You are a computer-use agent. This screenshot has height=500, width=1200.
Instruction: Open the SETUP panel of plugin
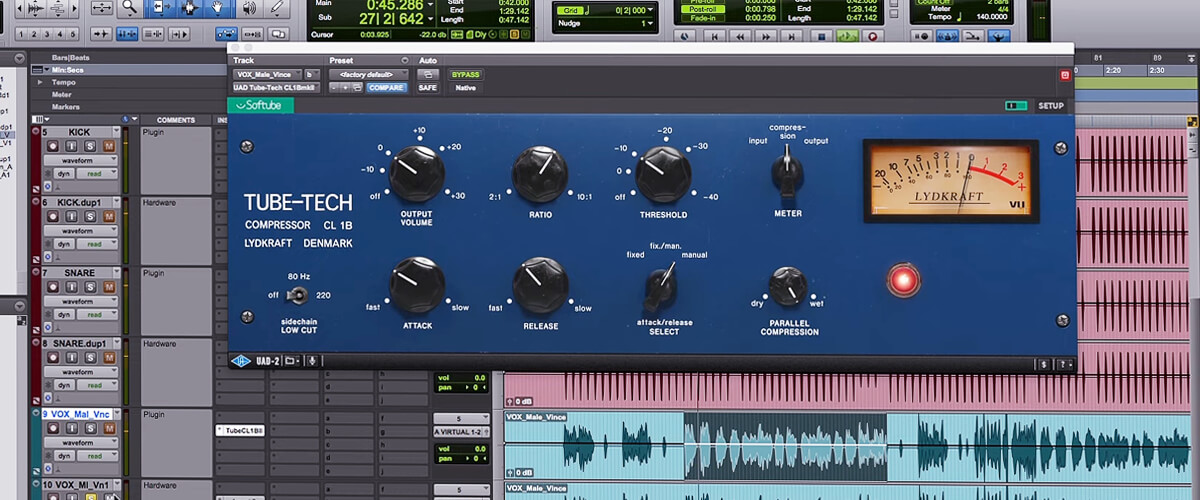1051,105
